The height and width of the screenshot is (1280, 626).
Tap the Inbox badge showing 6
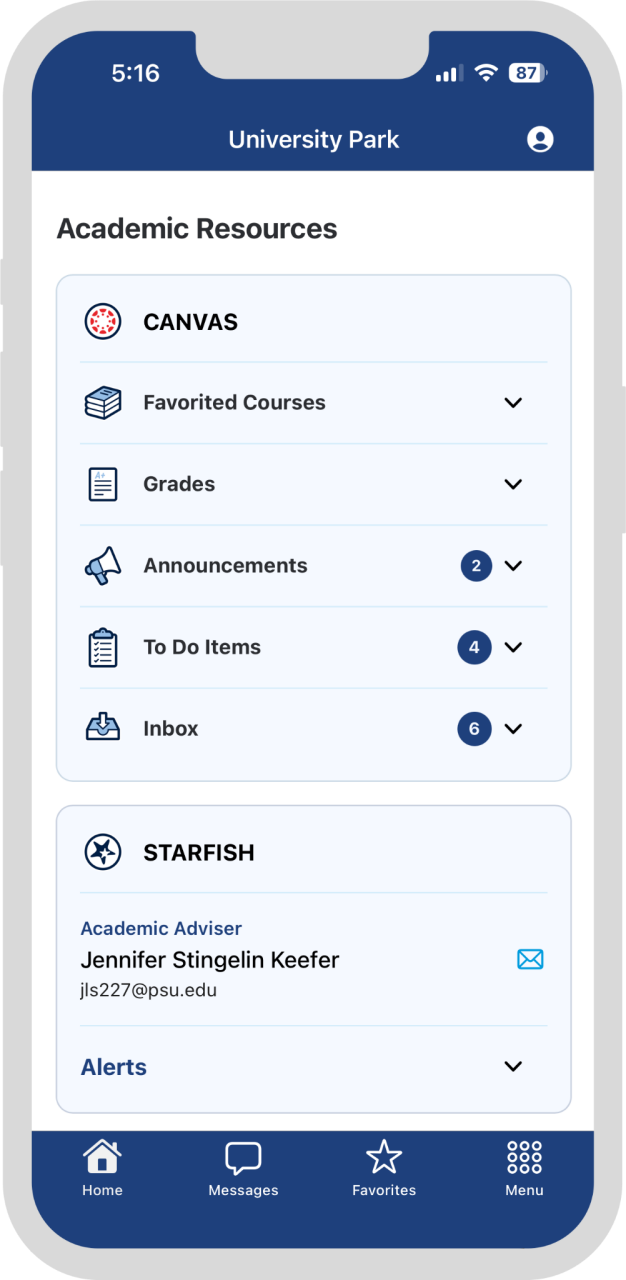[474, 729]
